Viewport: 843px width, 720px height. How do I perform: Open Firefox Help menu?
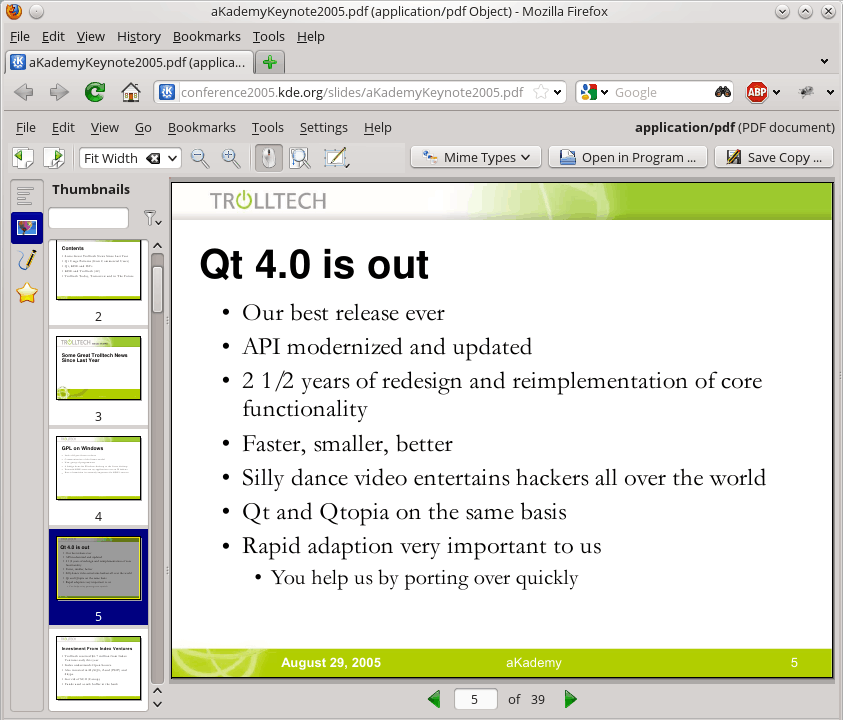pyautogui.click(x=311, y=37)
